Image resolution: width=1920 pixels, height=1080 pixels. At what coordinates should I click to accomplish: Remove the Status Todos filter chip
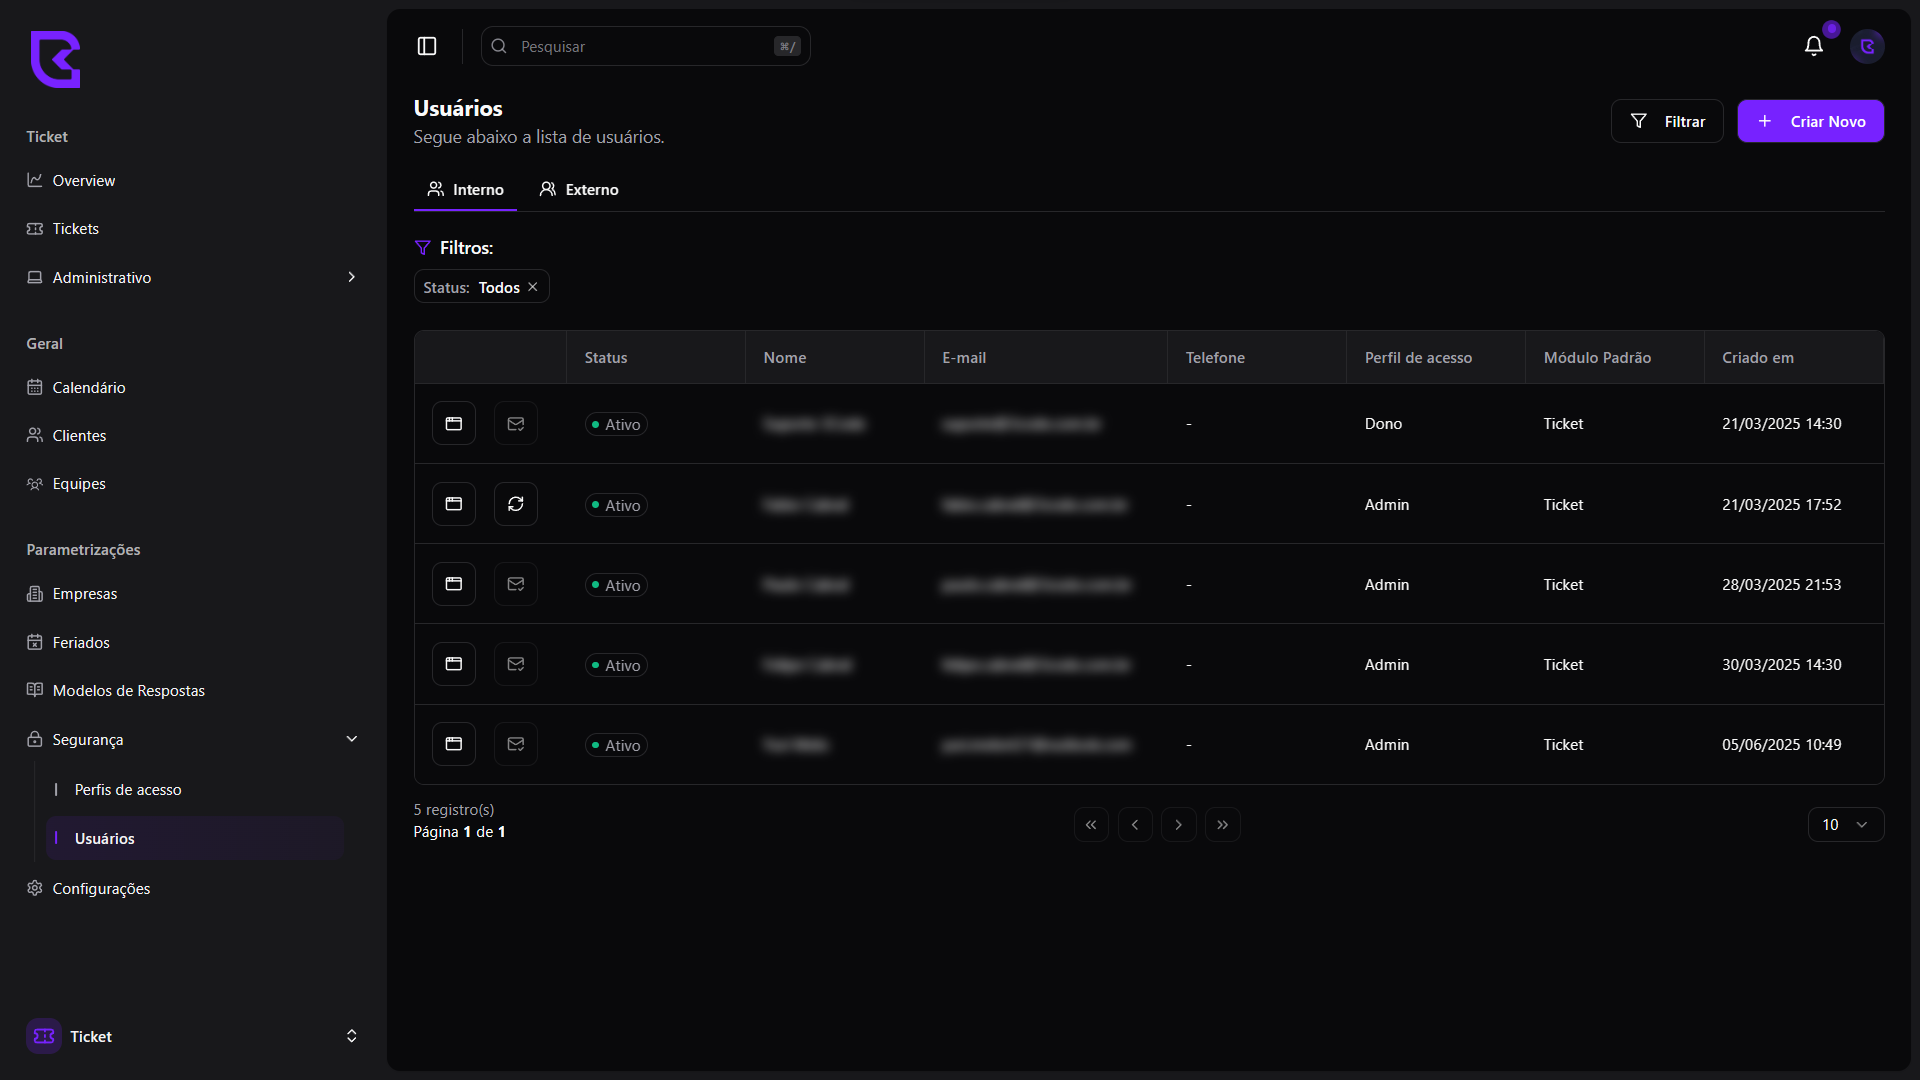533,287
